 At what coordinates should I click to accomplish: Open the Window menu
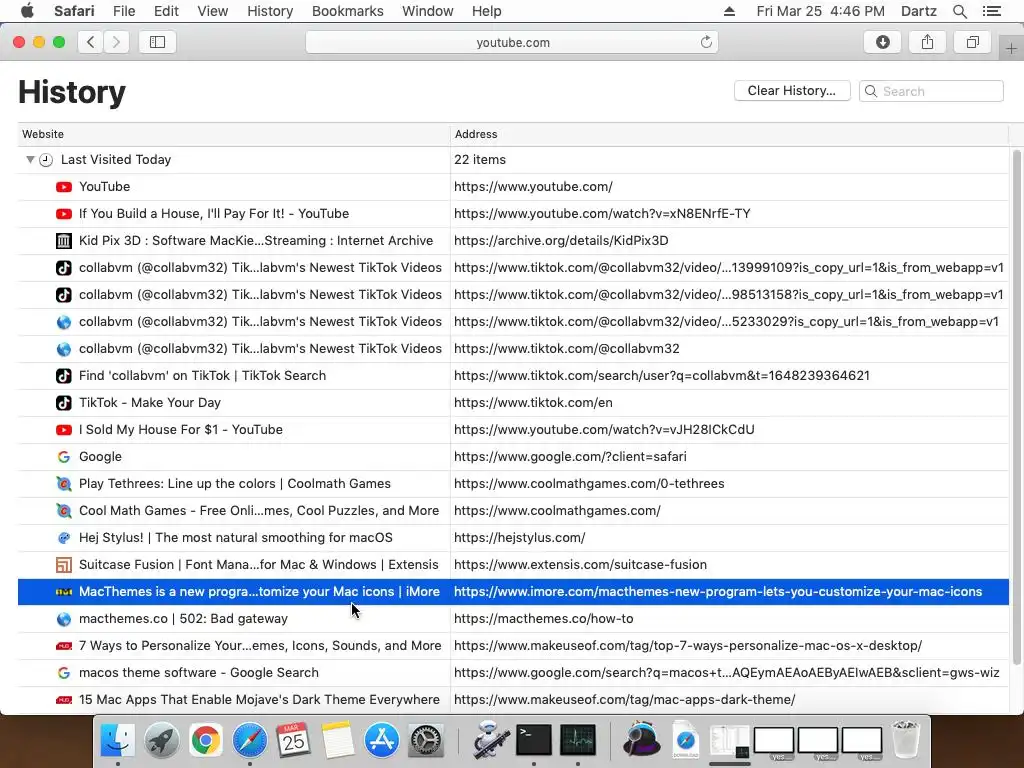[427, 11]
